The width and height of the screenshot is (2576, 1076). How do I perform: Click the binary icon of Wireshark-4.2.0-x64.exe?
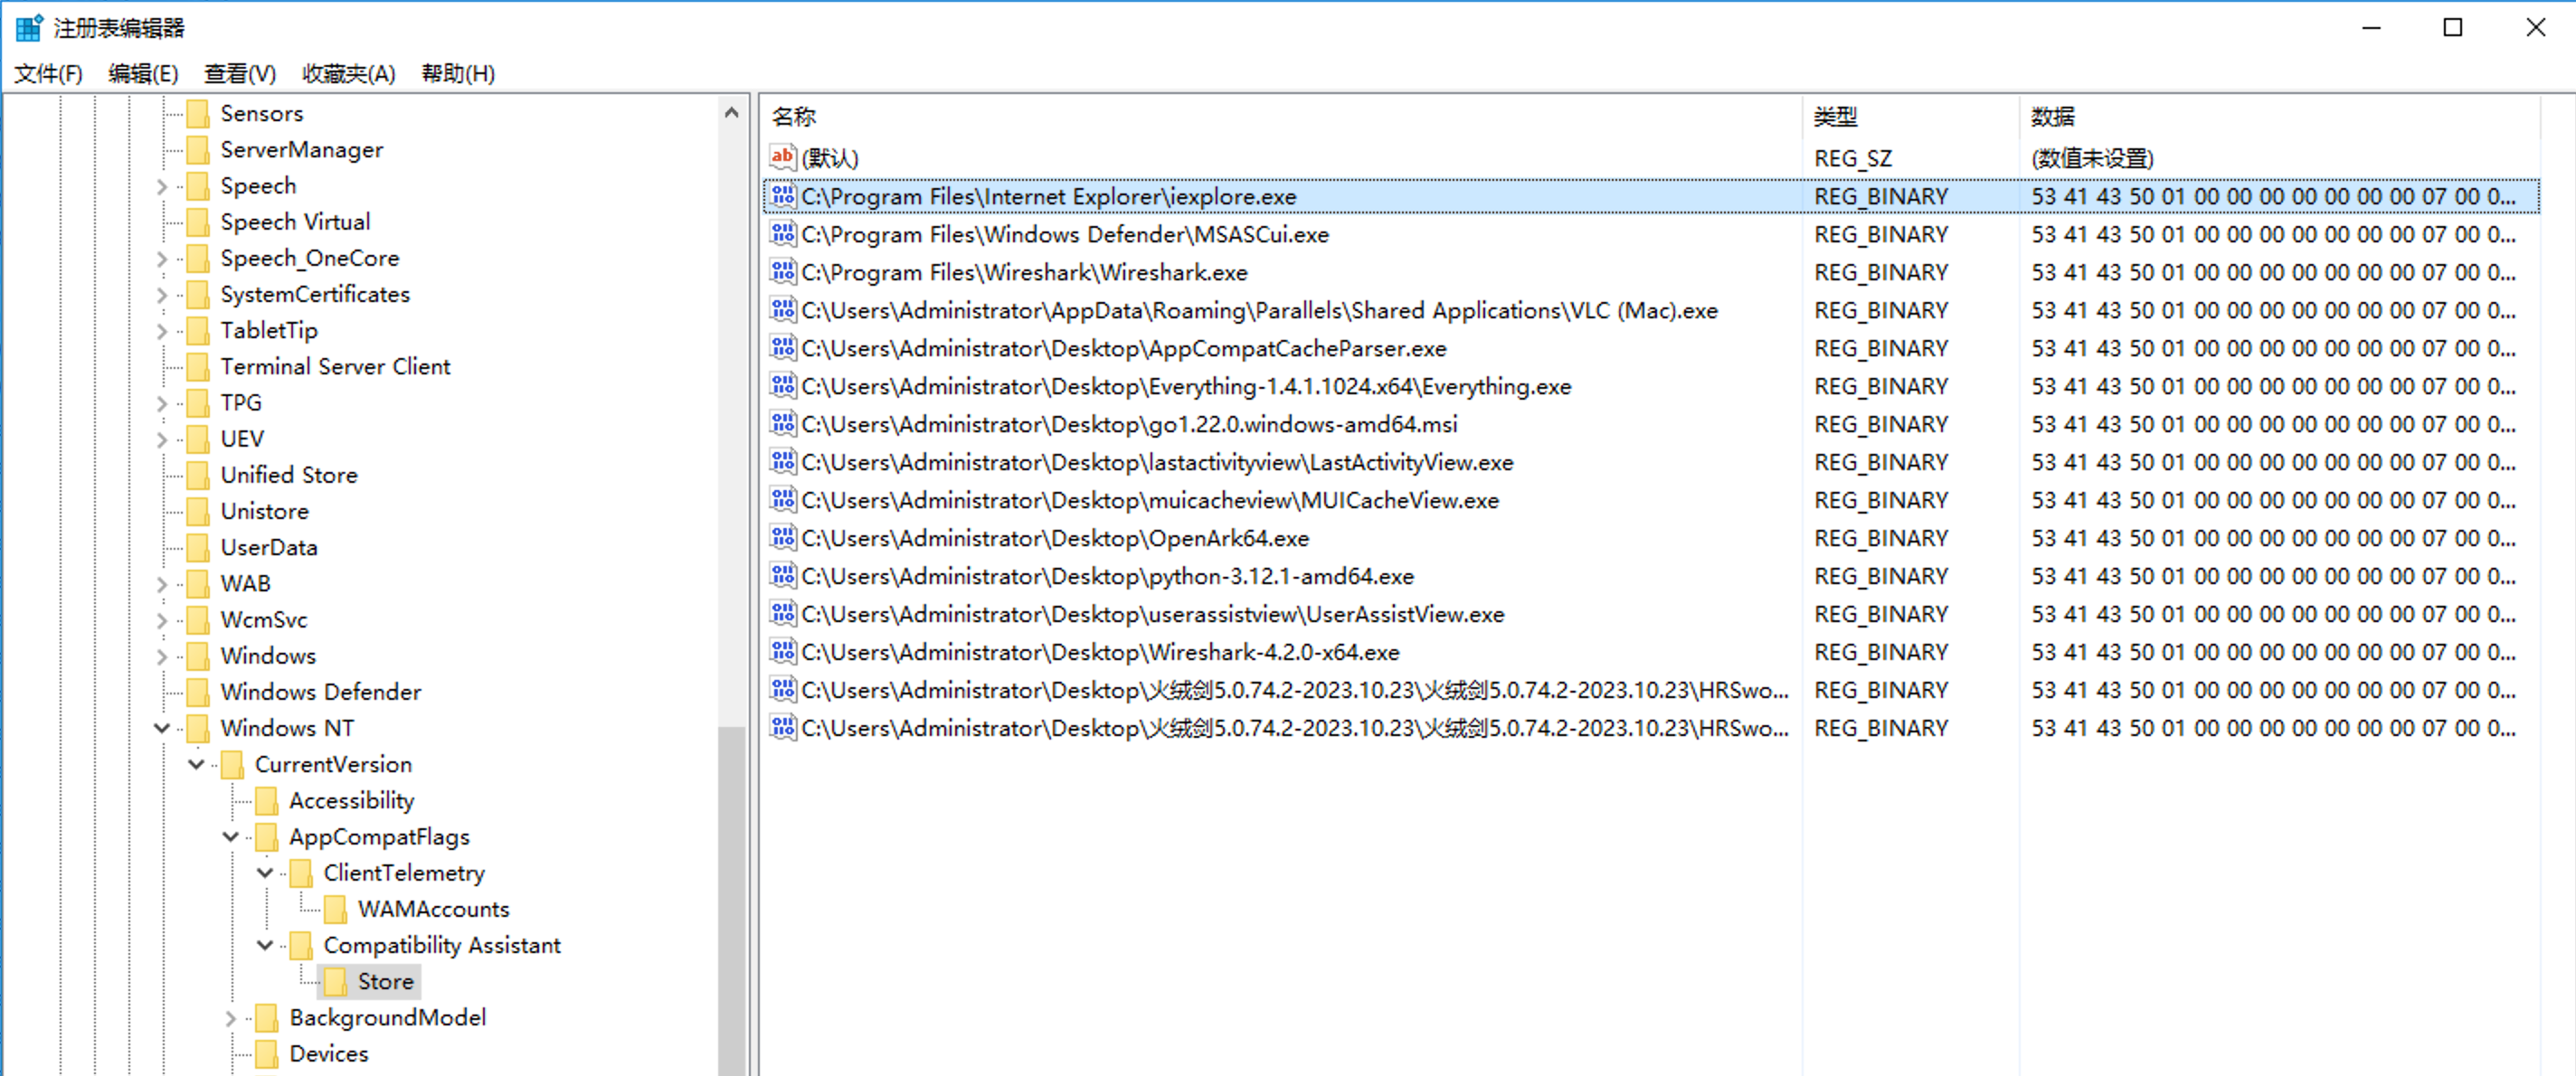(782, 652)
